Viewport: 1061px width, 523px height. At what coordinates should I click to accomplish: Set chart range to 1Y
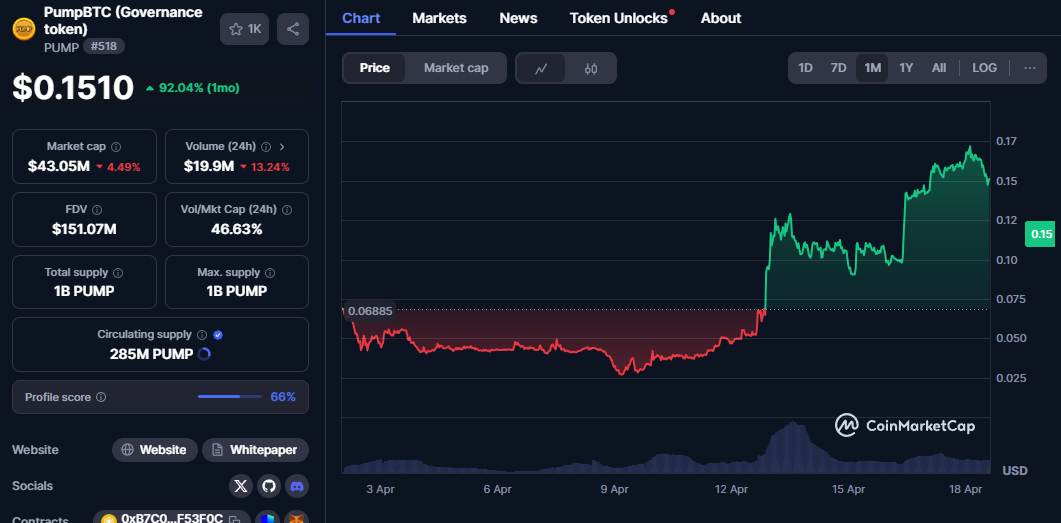[x=906, y=68]
